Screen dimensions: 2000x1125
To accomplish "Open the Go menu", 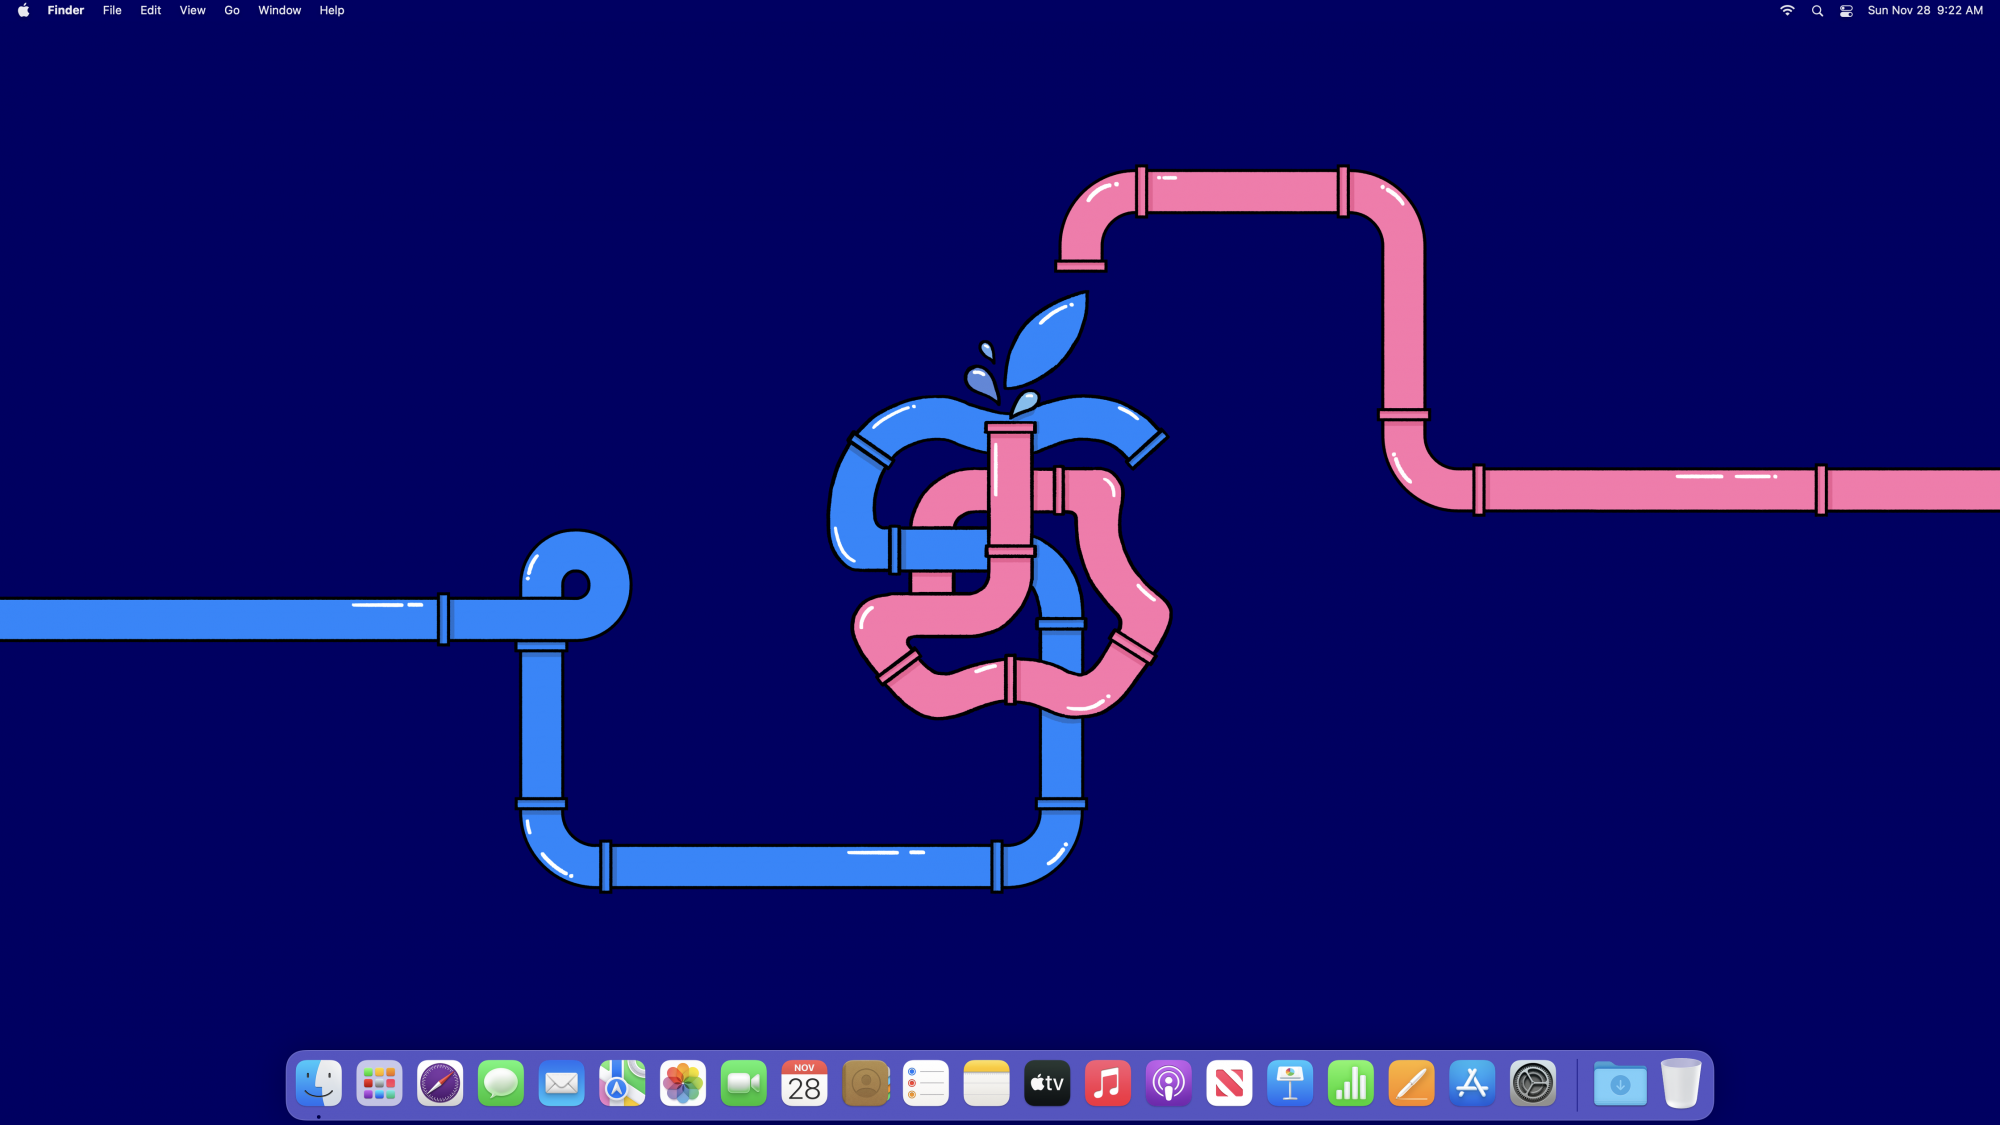I will (x=232, y=10).
